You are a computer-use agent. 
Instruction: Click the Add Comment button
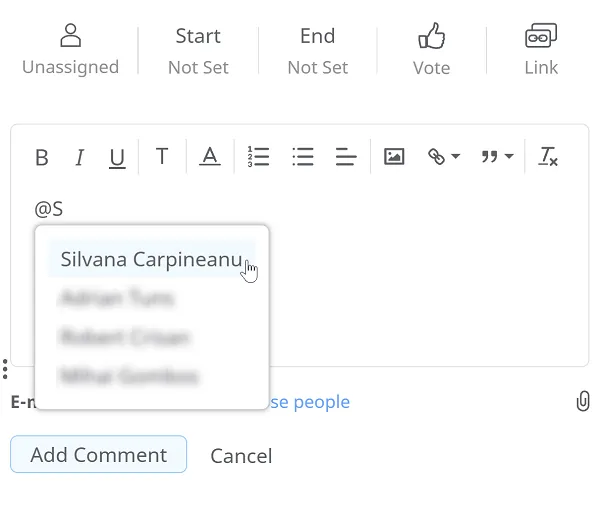[98, 455]
